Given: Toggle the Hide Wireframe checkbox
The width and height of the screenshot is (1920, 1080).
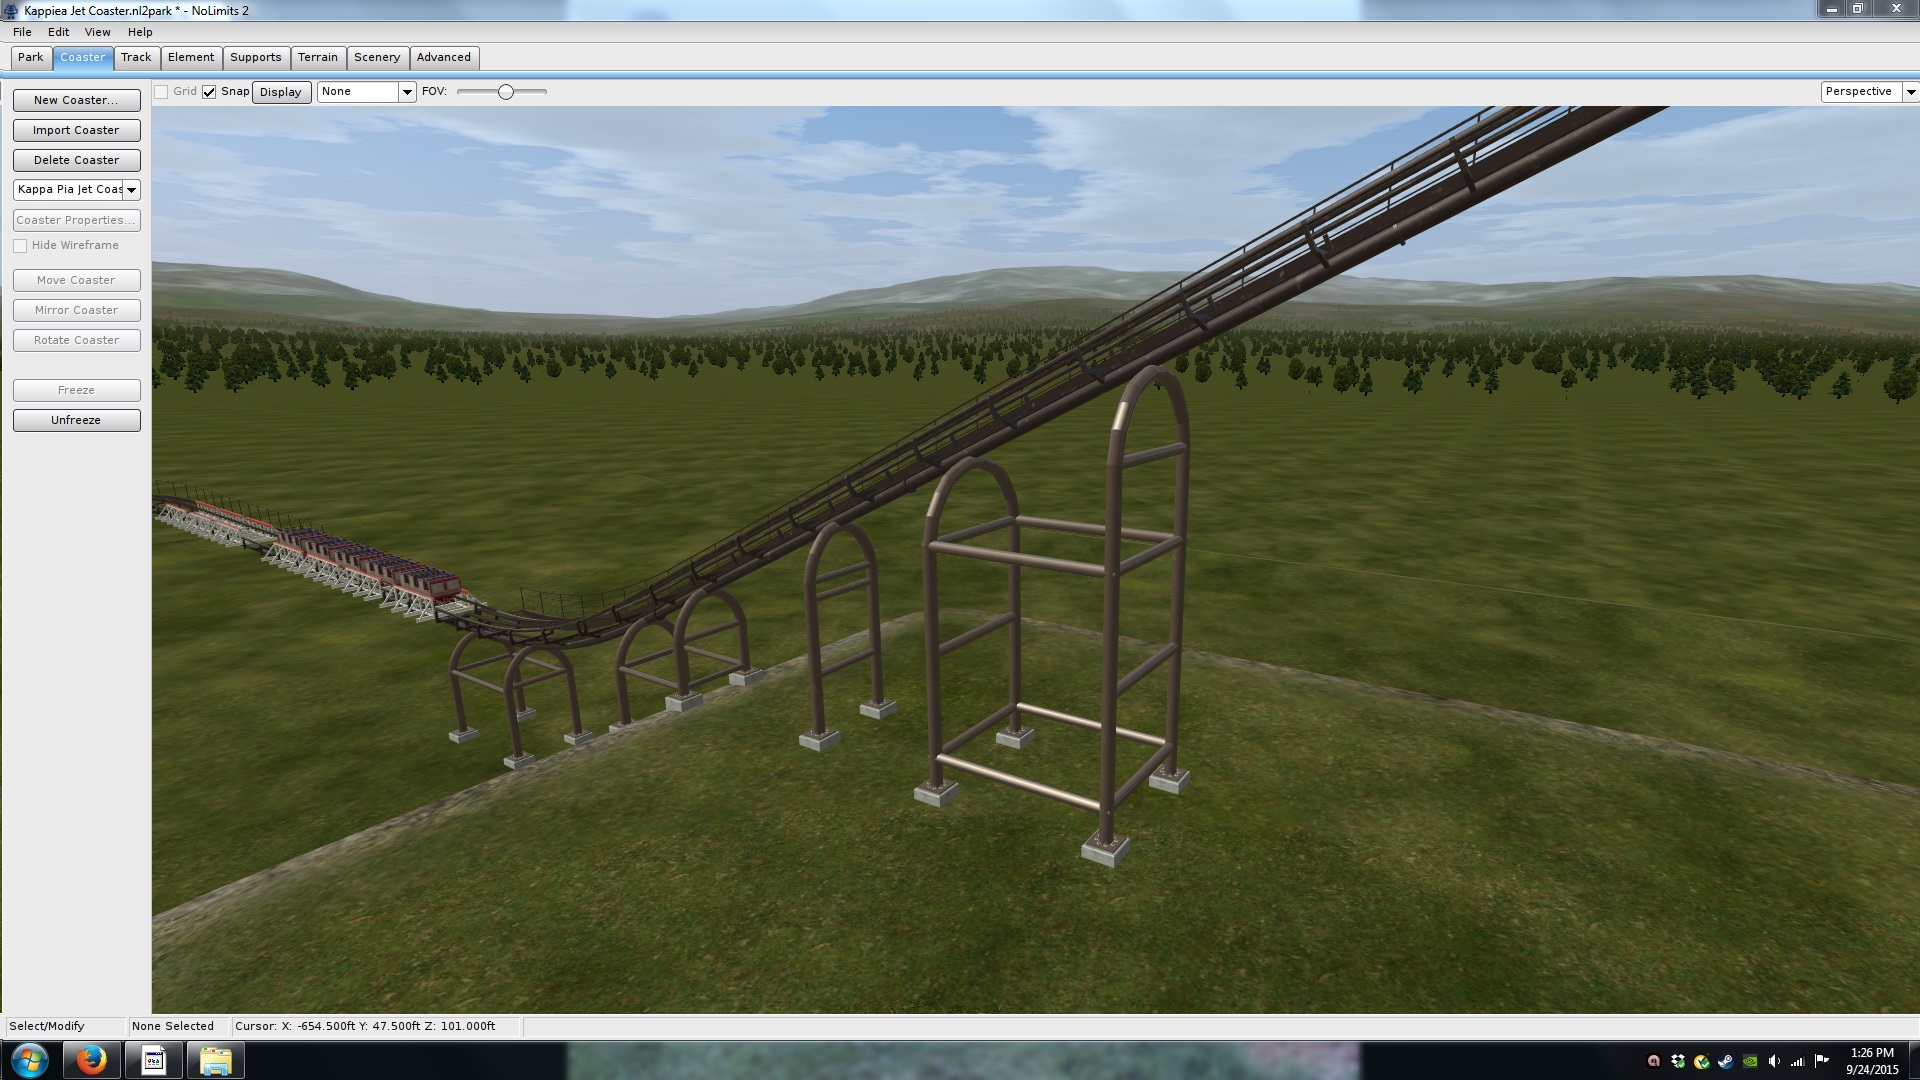Looking at the screenshot, I should click(x=20, y=246).
